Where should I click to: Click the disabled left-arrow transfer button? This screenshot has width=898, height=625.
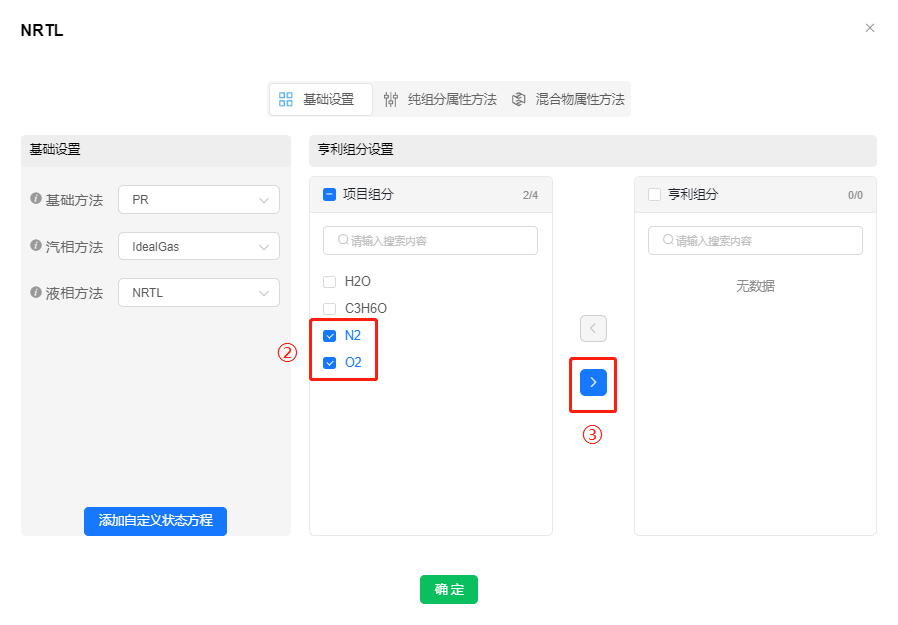(x=593, y=328)
